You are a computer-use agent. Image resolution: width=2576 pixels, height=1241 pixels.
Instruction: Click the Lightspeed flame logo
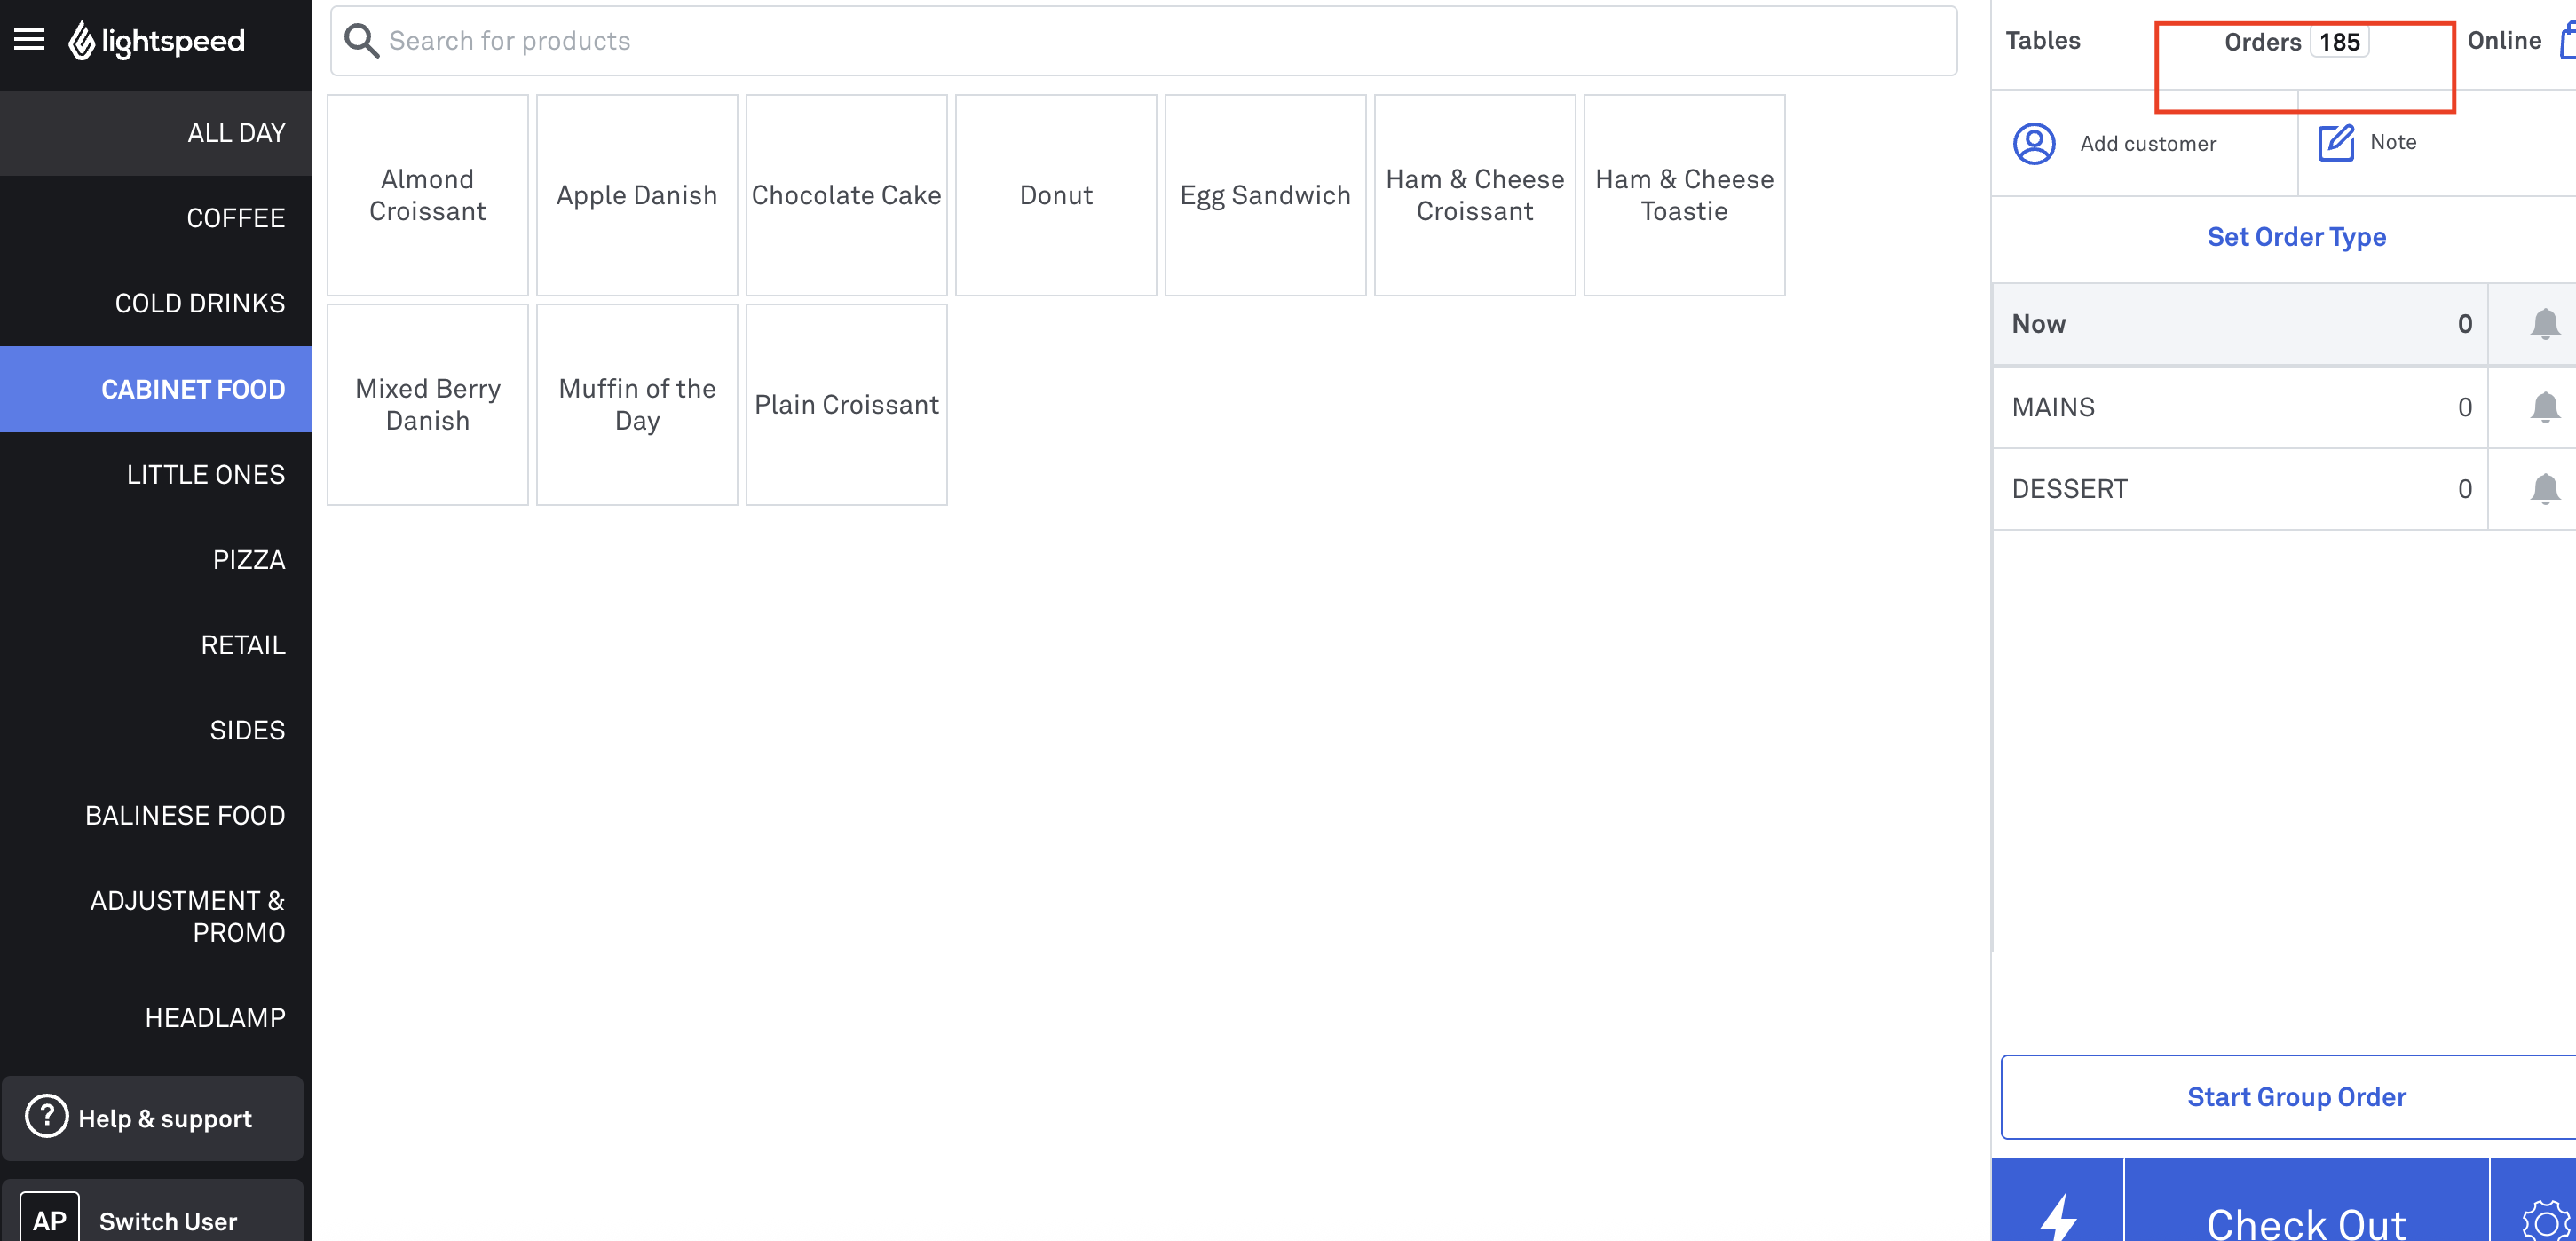[x=82, y=41]
